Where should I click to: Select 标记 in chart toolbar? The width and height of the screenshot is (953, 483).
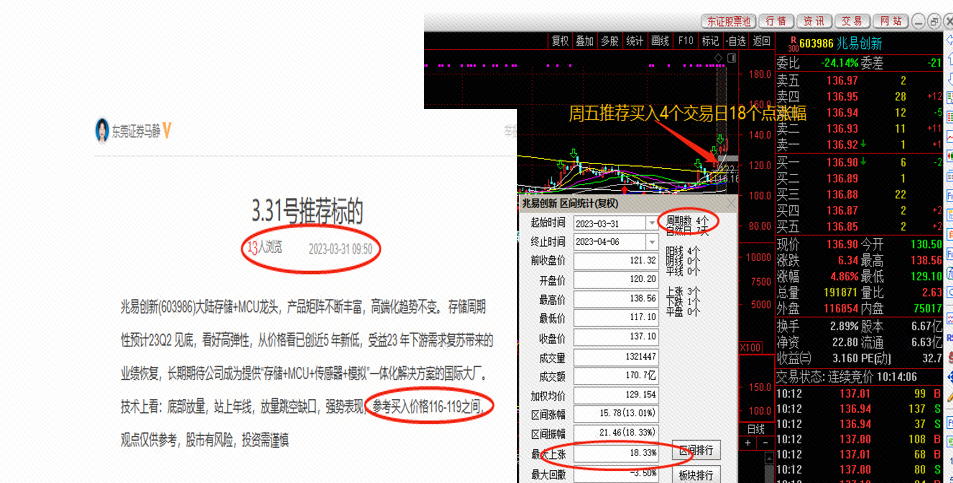[710, 41]
